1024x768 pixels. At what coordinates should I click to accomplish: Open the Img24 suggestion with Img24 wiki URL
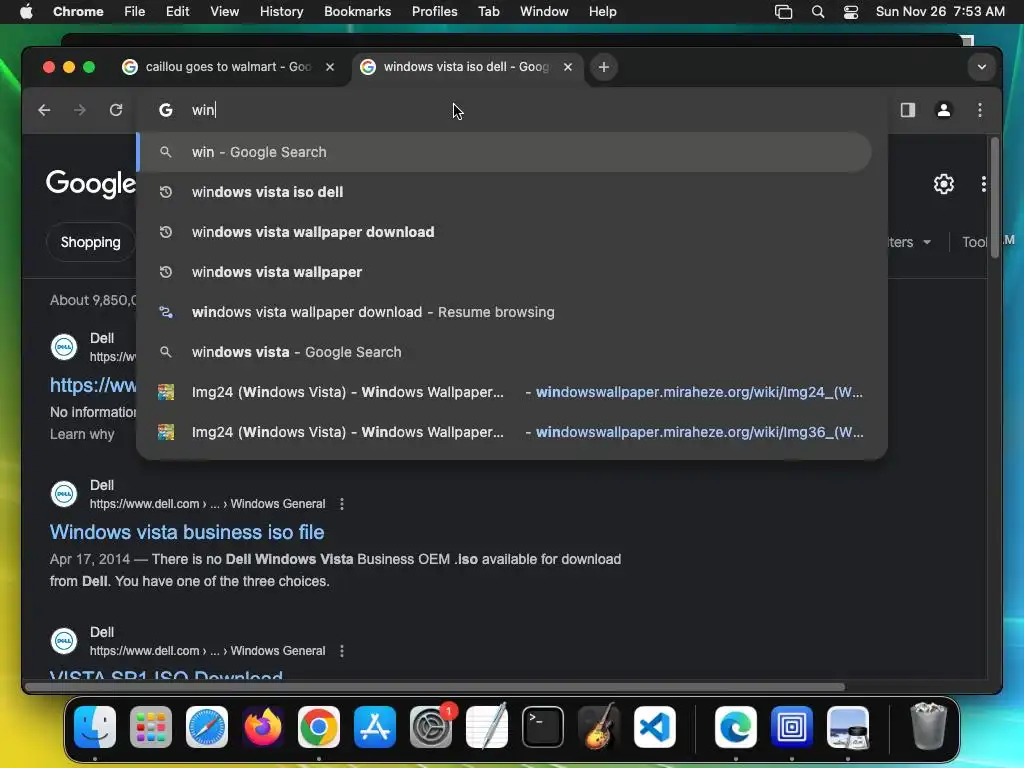(505, 392)
